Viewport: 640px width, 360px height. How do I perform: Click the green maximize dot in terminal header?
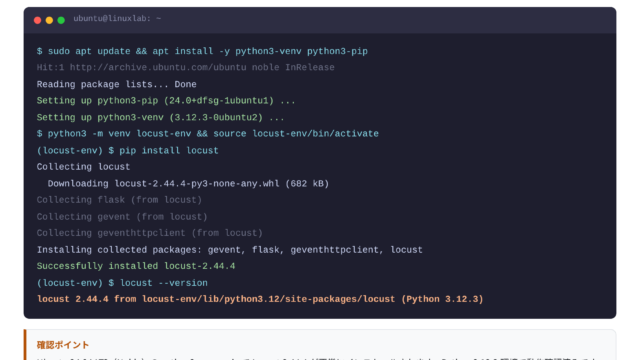pos(61,20)
